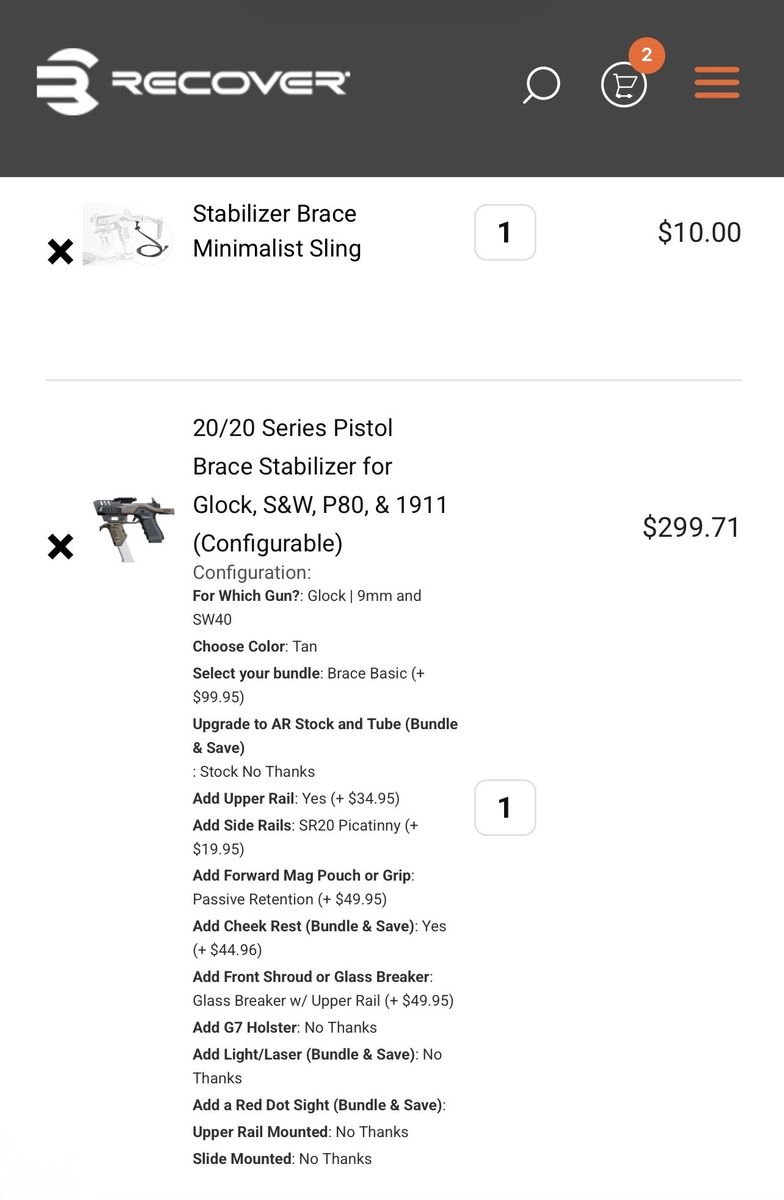Click the quantity field for the 20/20 Series brace
Image resolution: width=784 pixels, height=1200 pixels.
click(505, 807)
